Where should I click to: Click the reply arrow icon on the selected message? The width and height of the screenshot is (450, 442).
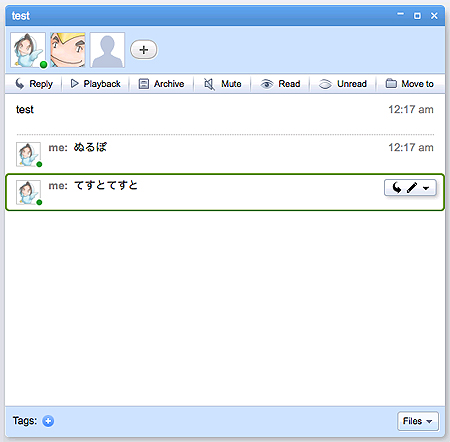[396, 188]
